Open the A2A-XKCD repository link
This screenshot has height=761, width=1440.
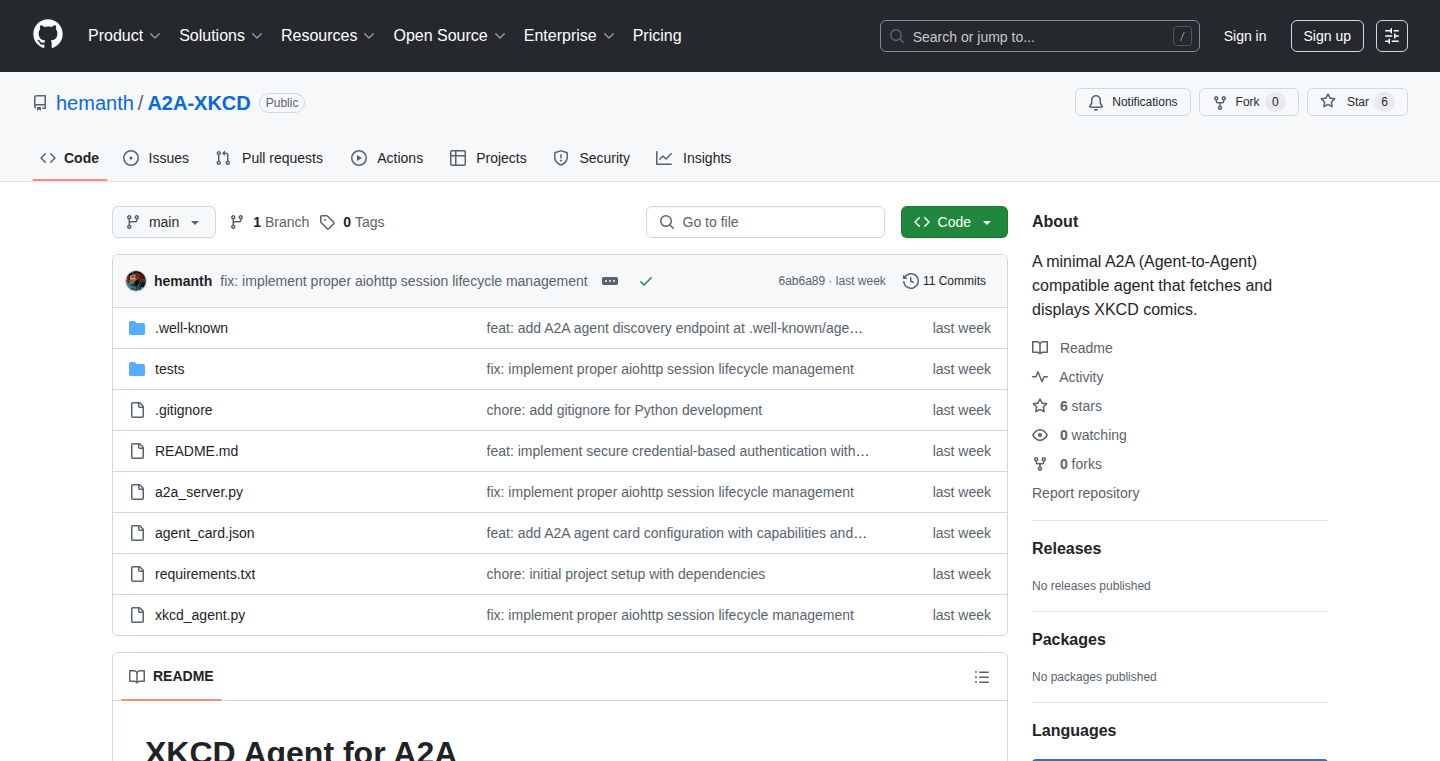199,103
